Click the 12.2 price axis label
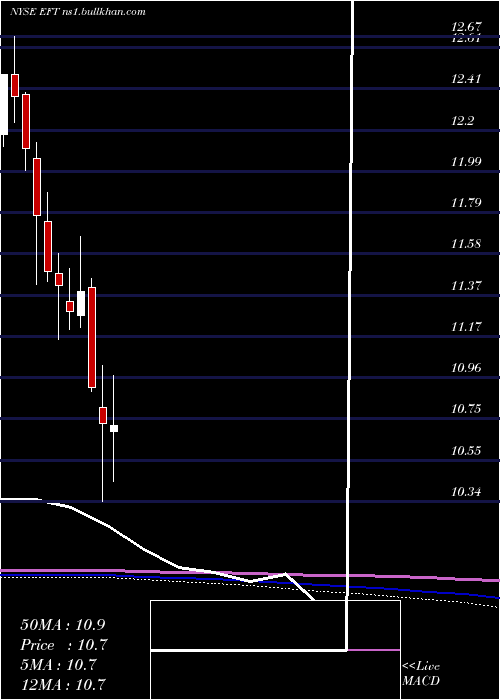 (x=463, y=121)
